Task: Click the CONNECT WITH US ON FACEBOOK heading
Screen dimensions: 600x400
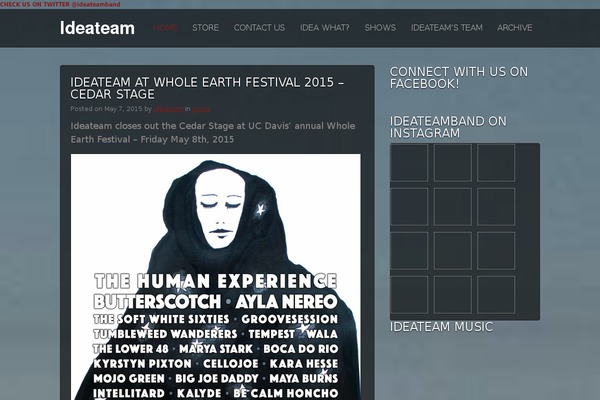Action: coord(459,78)
